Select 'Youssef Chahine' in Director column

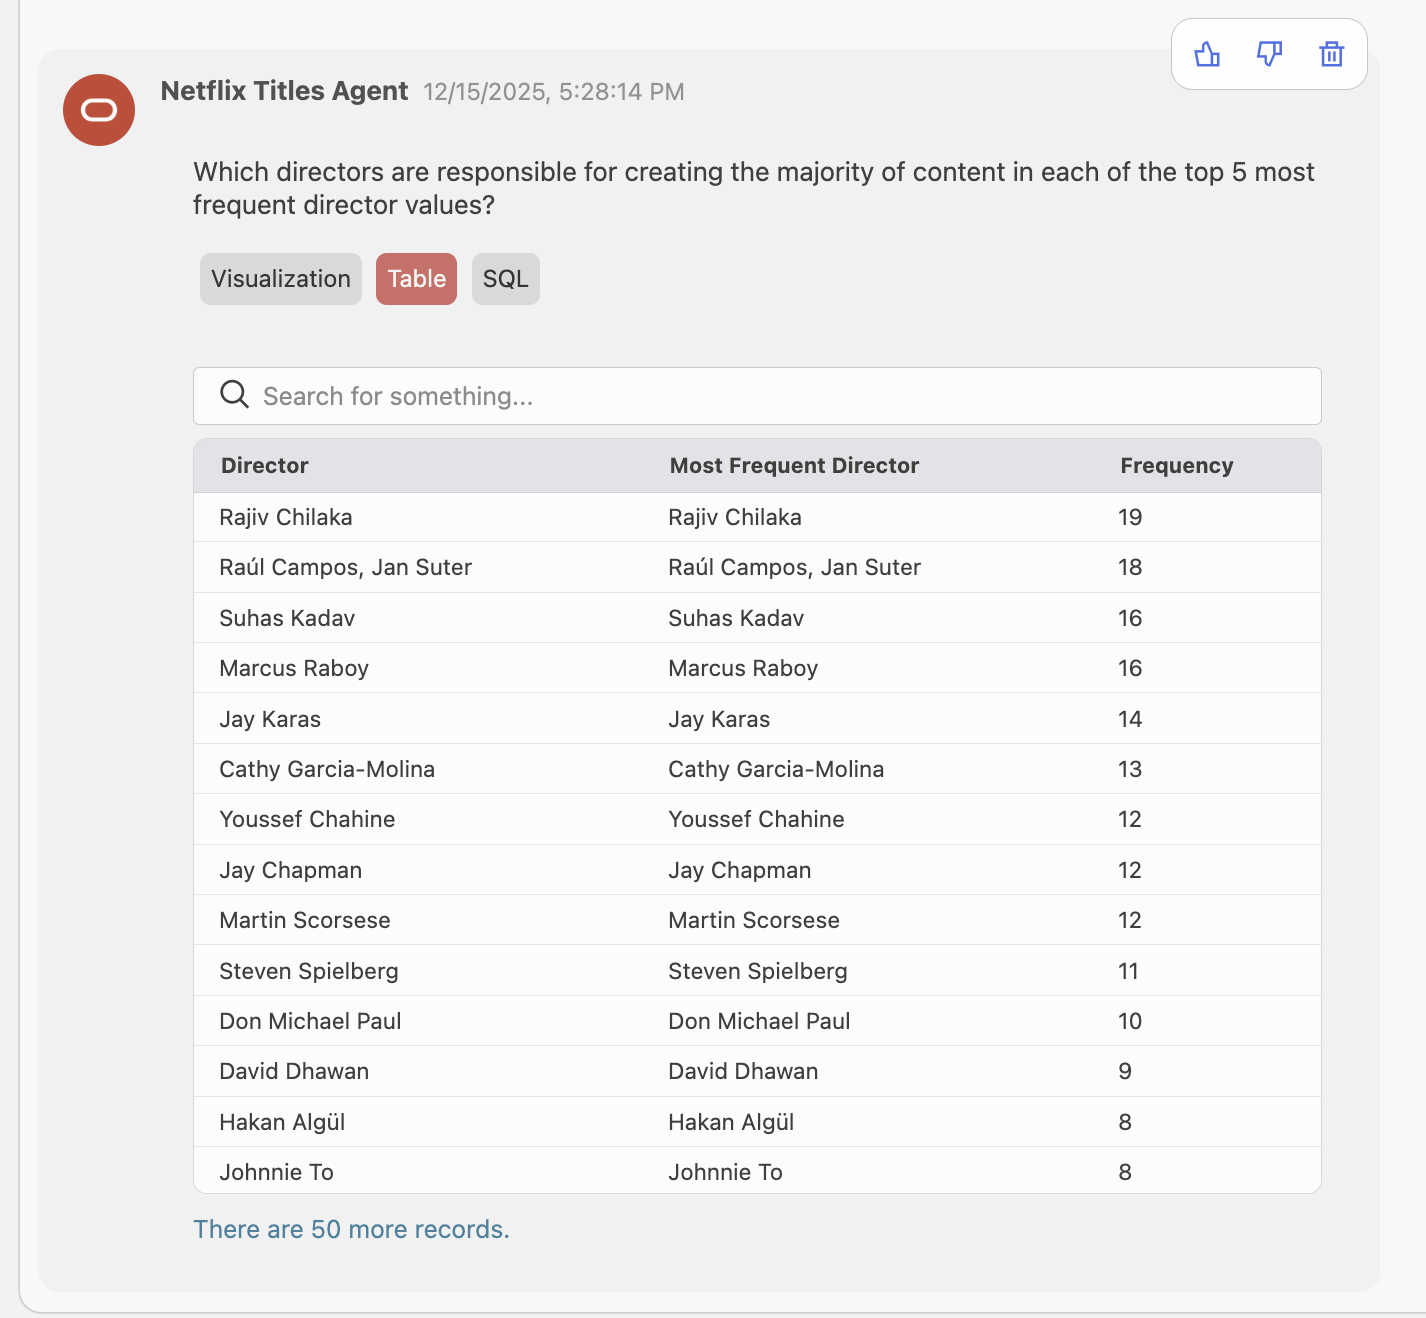[307, 819]
